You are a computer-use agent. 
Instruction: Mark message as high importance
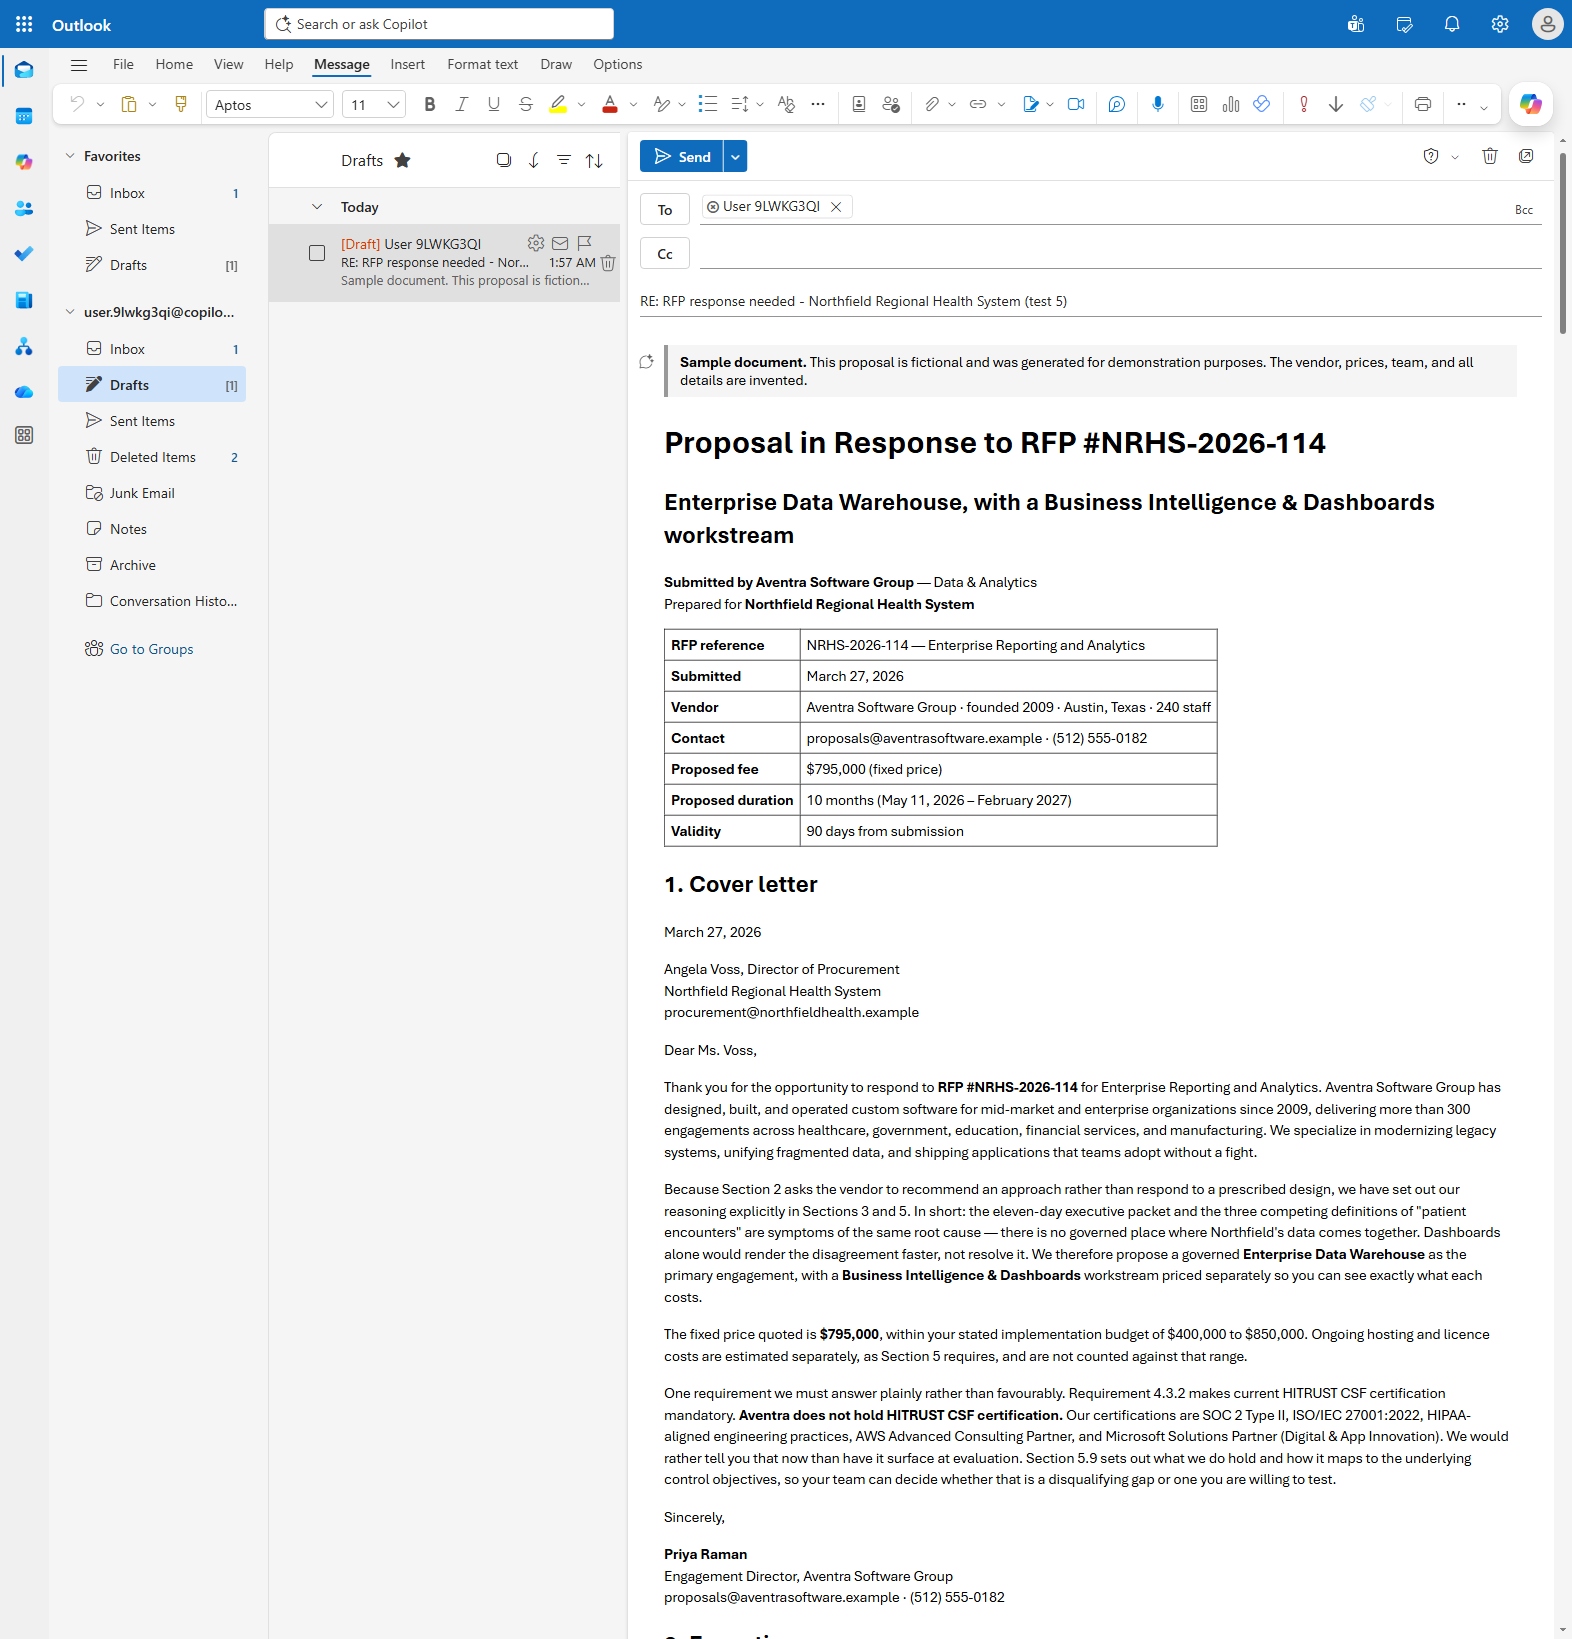click(x=1304, y=104)
